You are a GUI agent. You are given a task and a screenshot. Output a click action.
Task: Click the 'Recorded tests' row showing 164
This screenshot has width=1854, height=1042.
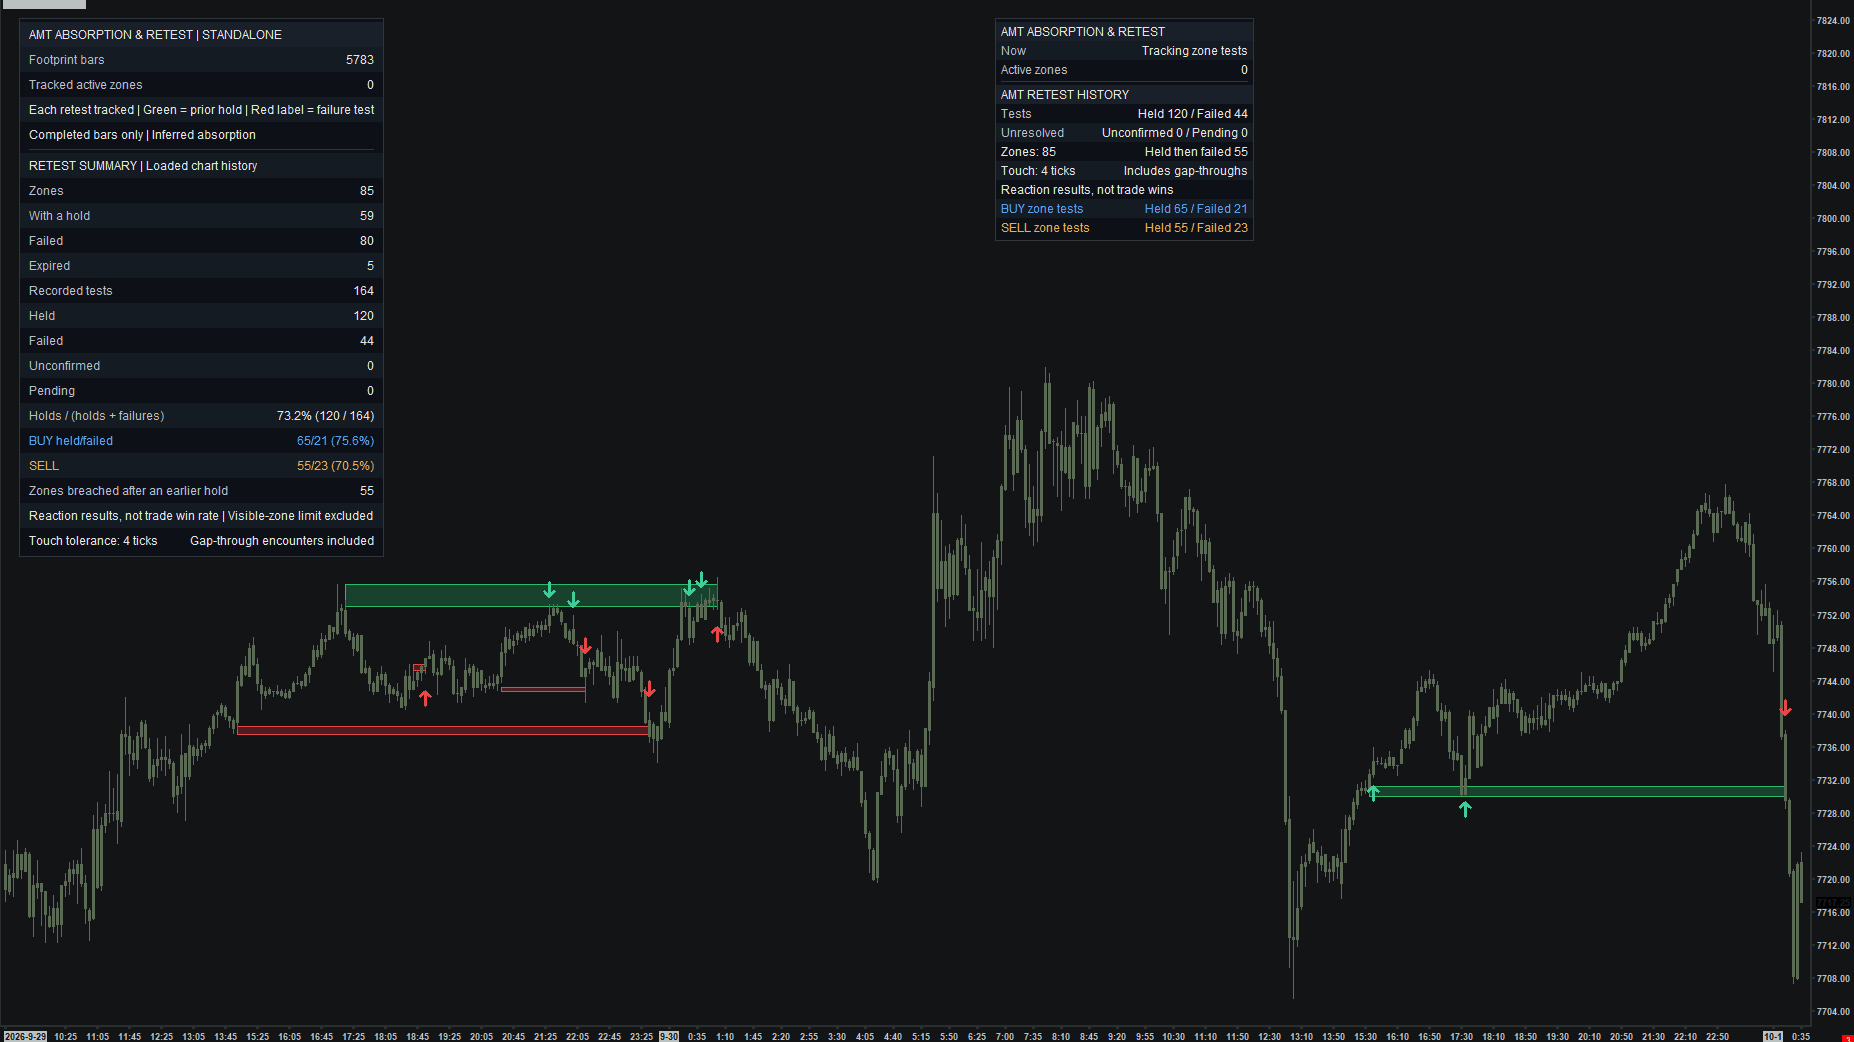[201, 291]
